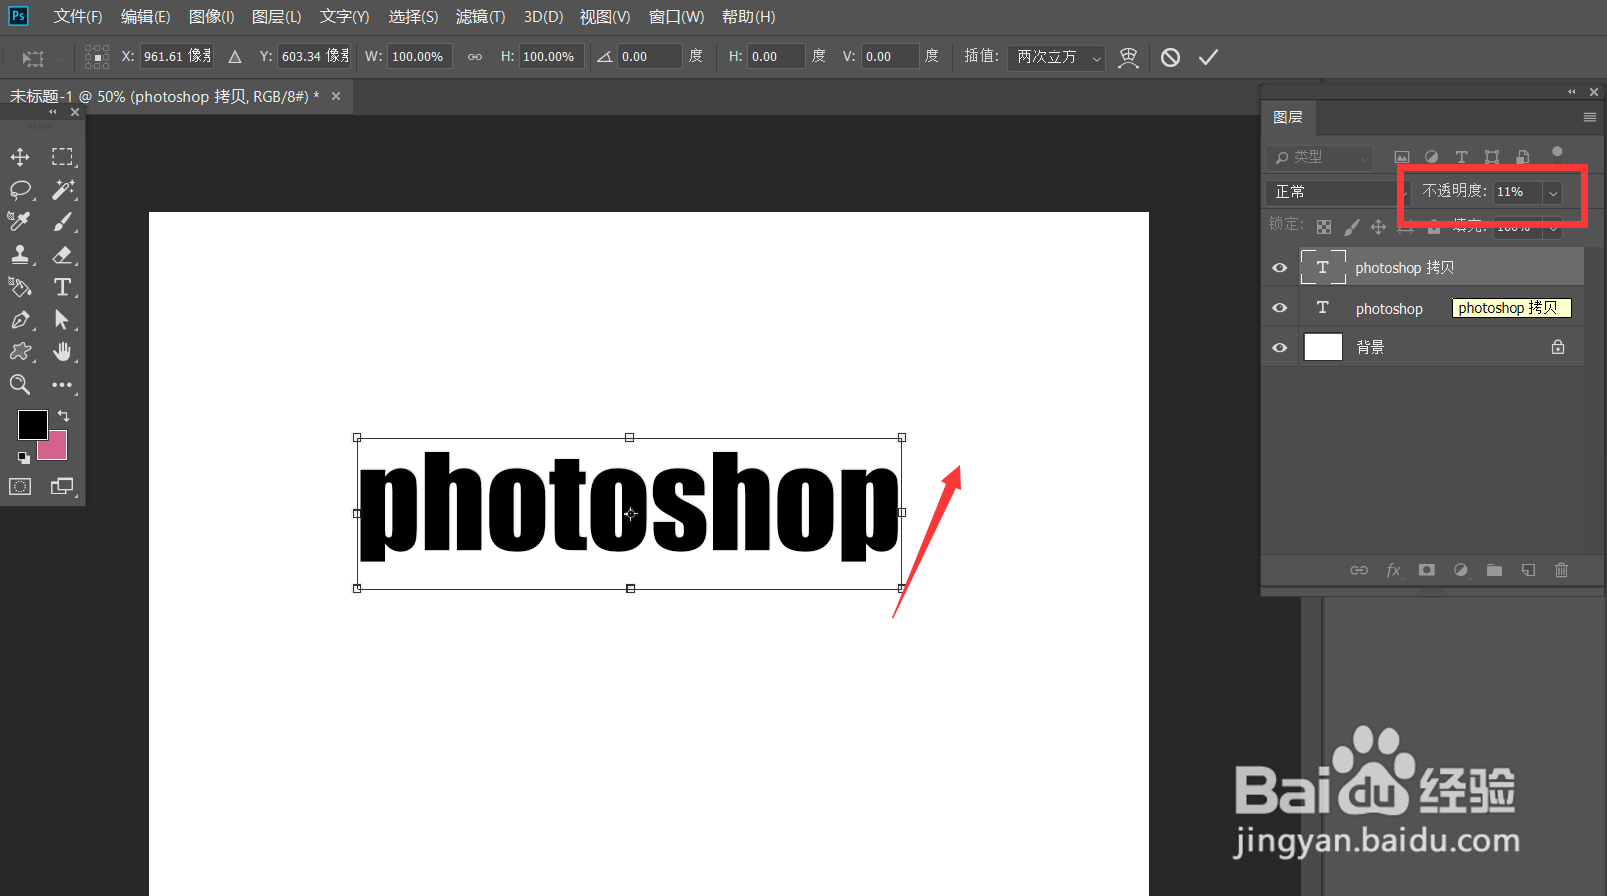This screenshot has height=896, width=1607.
Task: Select the Brush tool
Action: tap(63, 221)
